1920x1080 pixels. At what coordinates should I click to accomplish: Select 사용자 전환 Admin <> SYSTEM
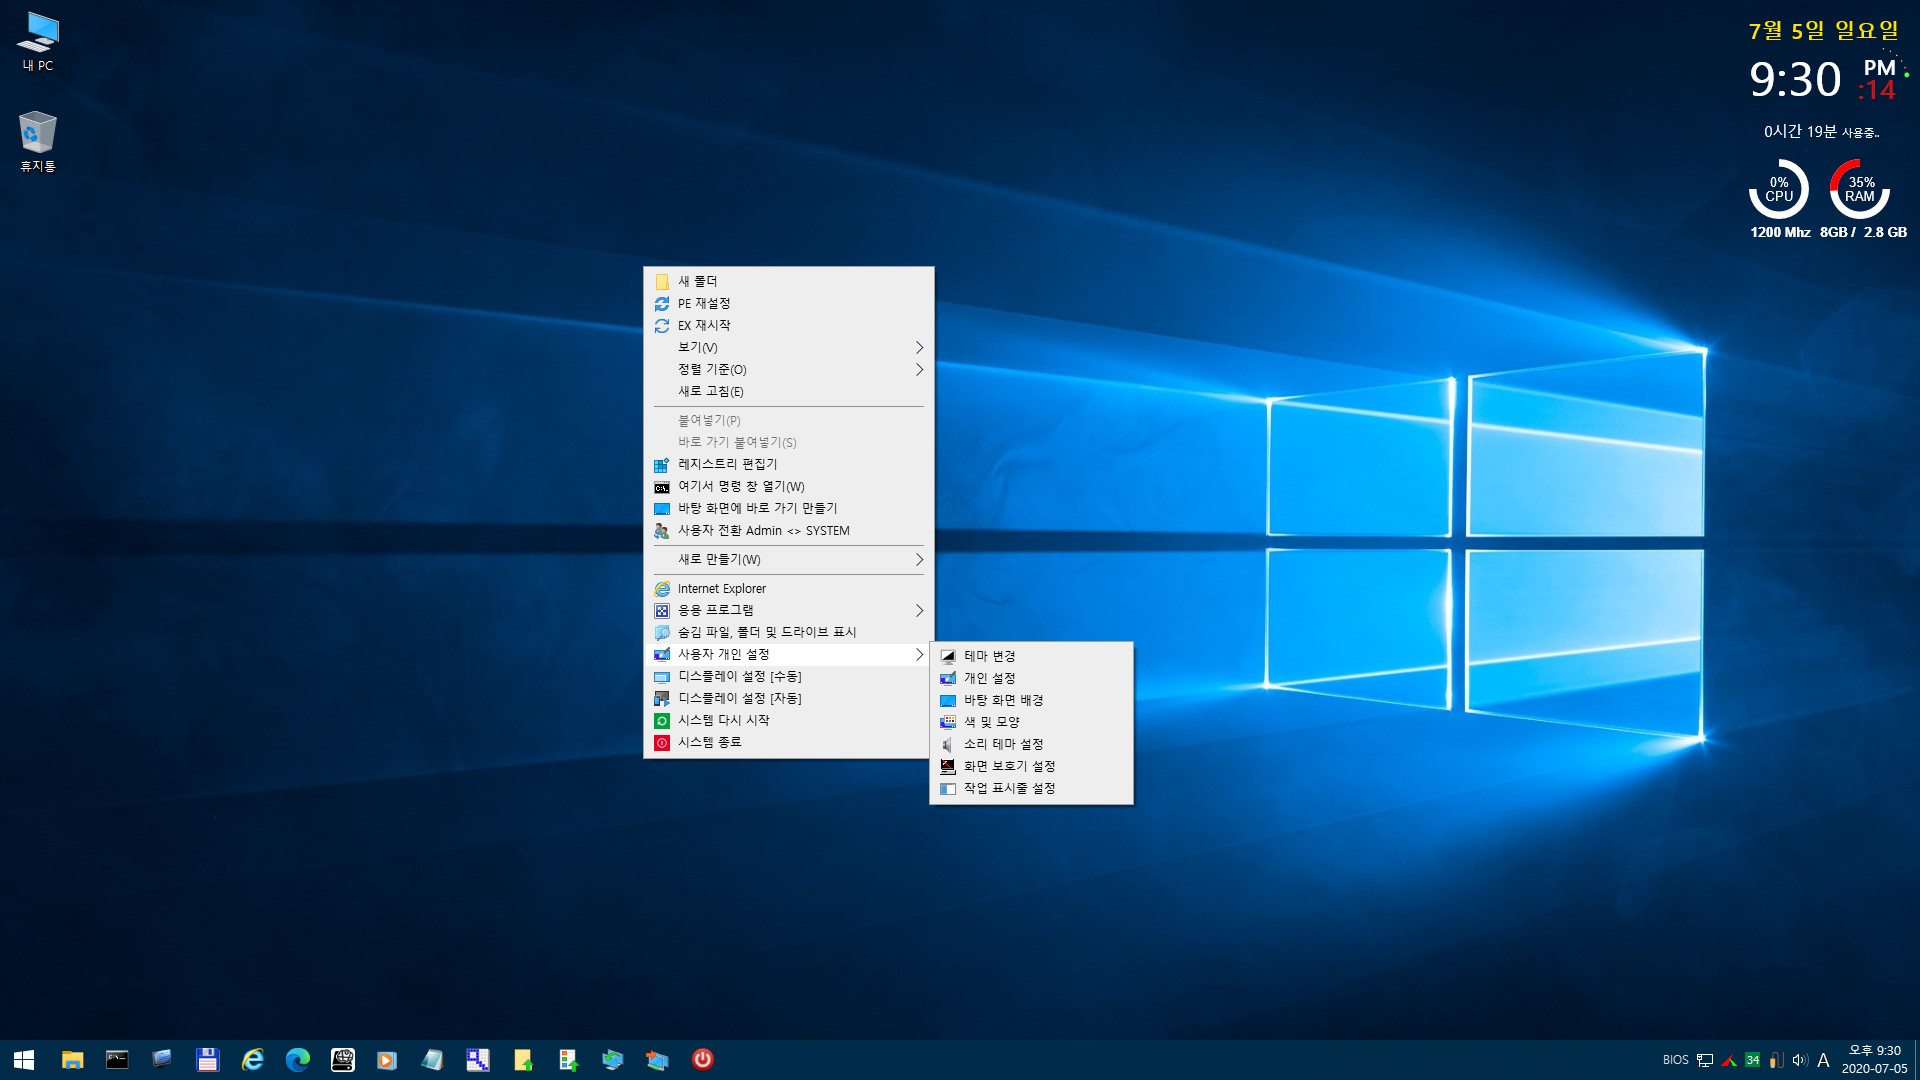coord(789,530)
